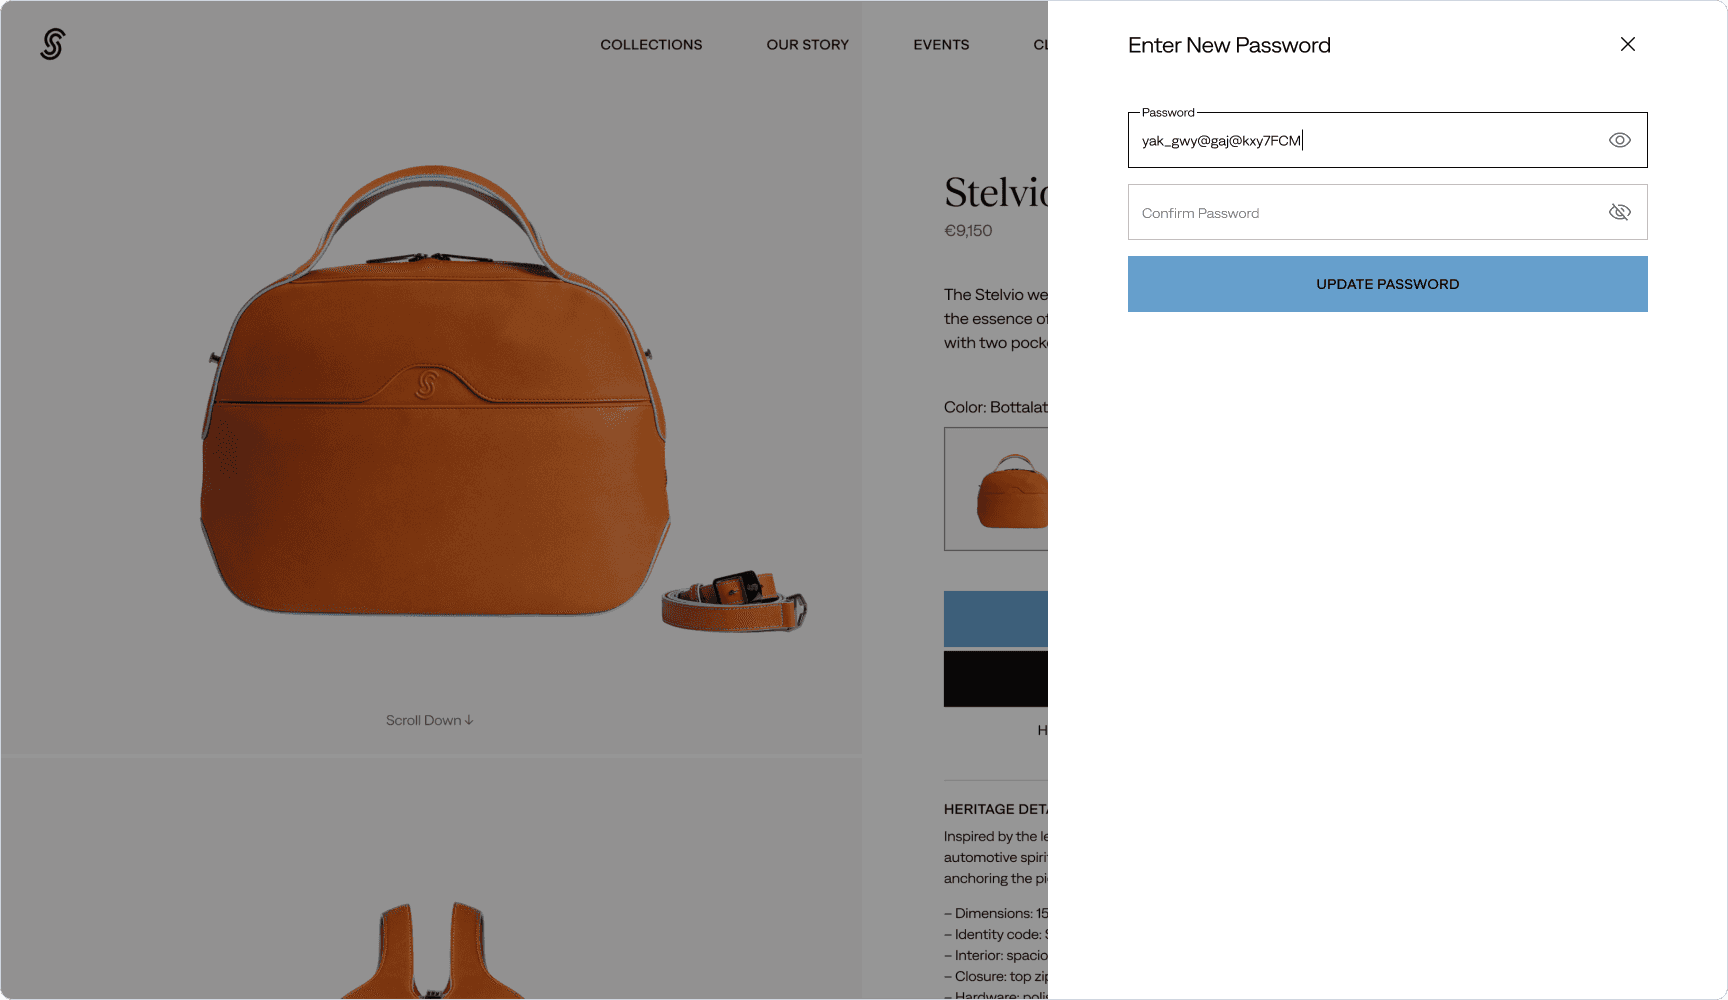The height and width of the screenshot is (1000, 1728).
Task: Click the Update Password button
Action: coord(1387,284)
